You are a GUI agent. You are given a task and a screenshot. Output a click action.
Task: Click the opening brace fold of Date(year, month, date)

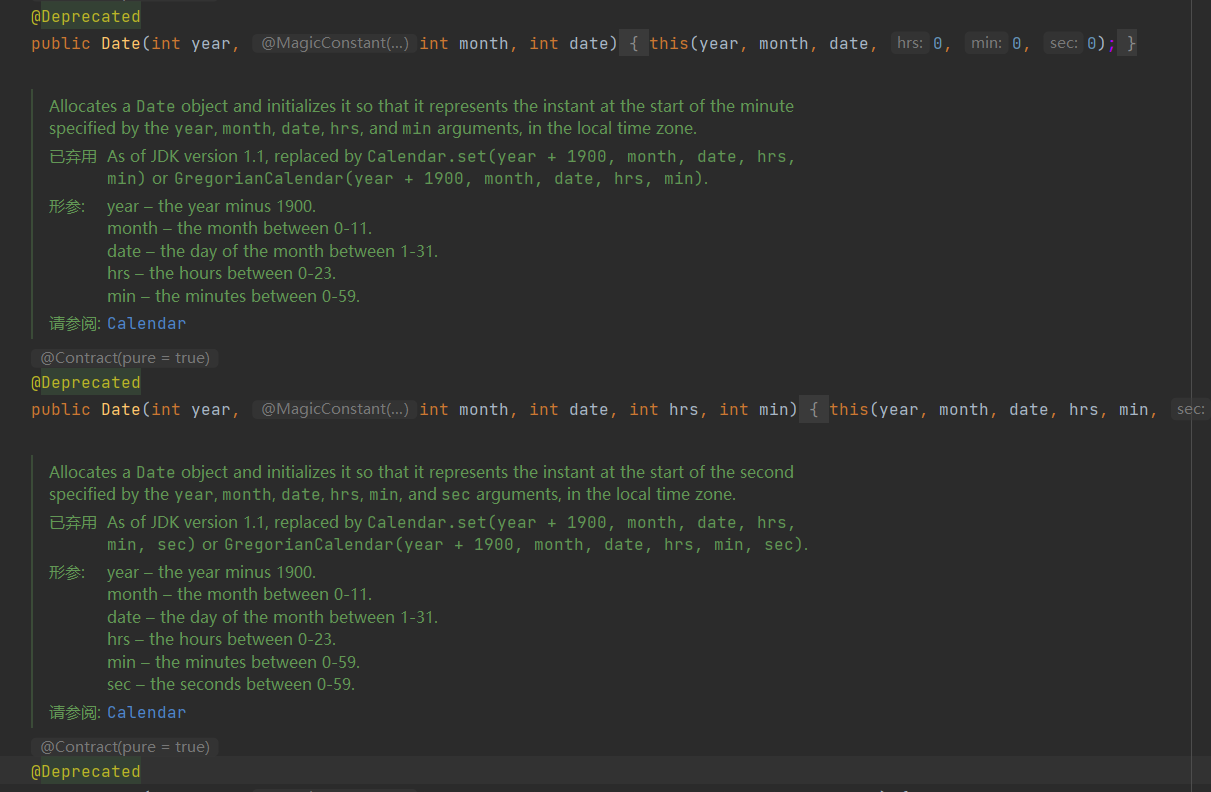coord(634,43)
